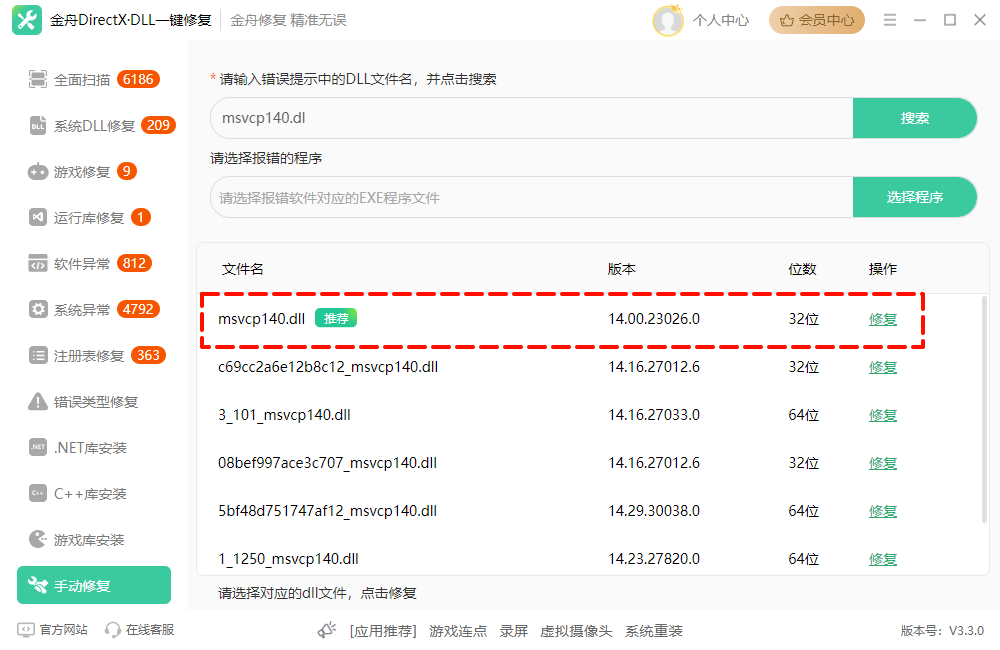This screenshot has height=650, width=1000.
Task: Go to C++库安装 section
Action: pyautogui.click(x=94, y=493)
